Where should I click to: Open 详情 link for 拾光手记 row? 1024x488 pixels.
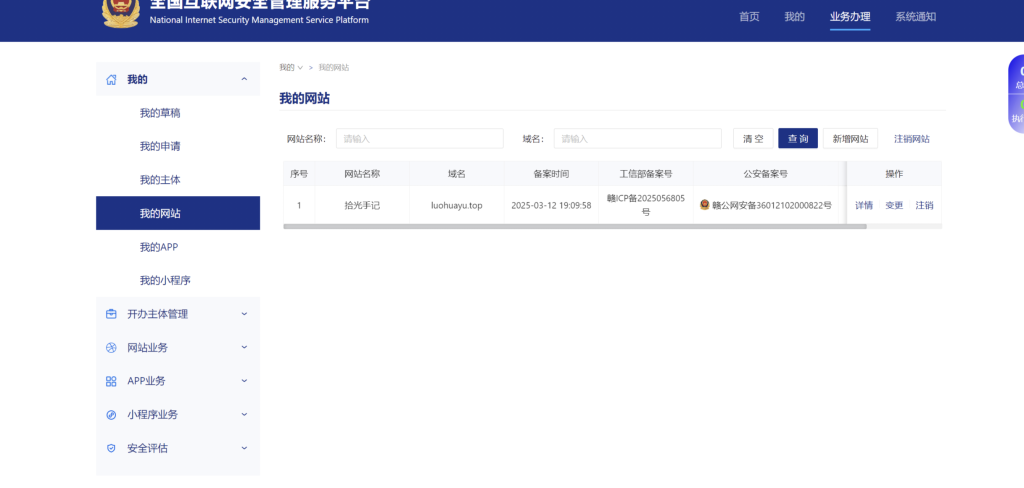coord(864,205)
